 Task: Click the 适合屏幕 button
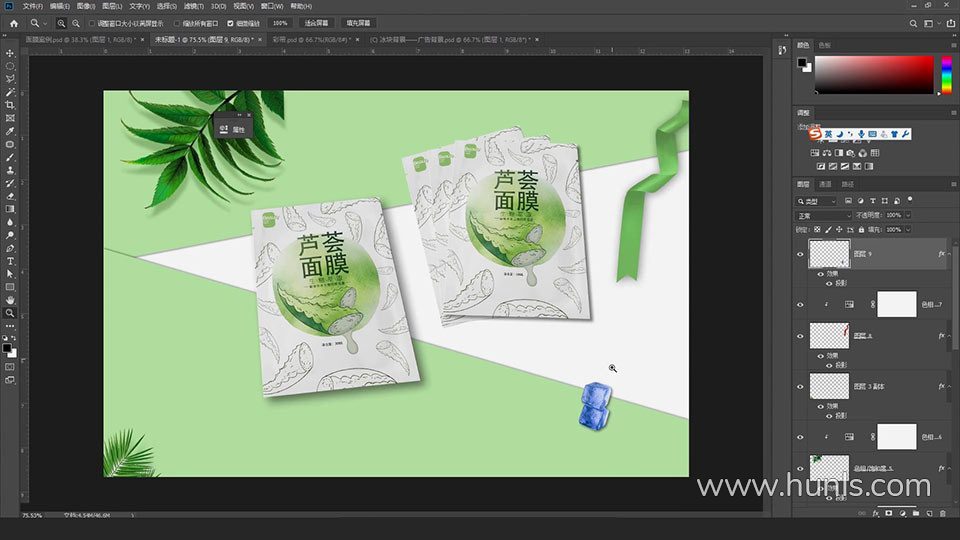point(314,22)
